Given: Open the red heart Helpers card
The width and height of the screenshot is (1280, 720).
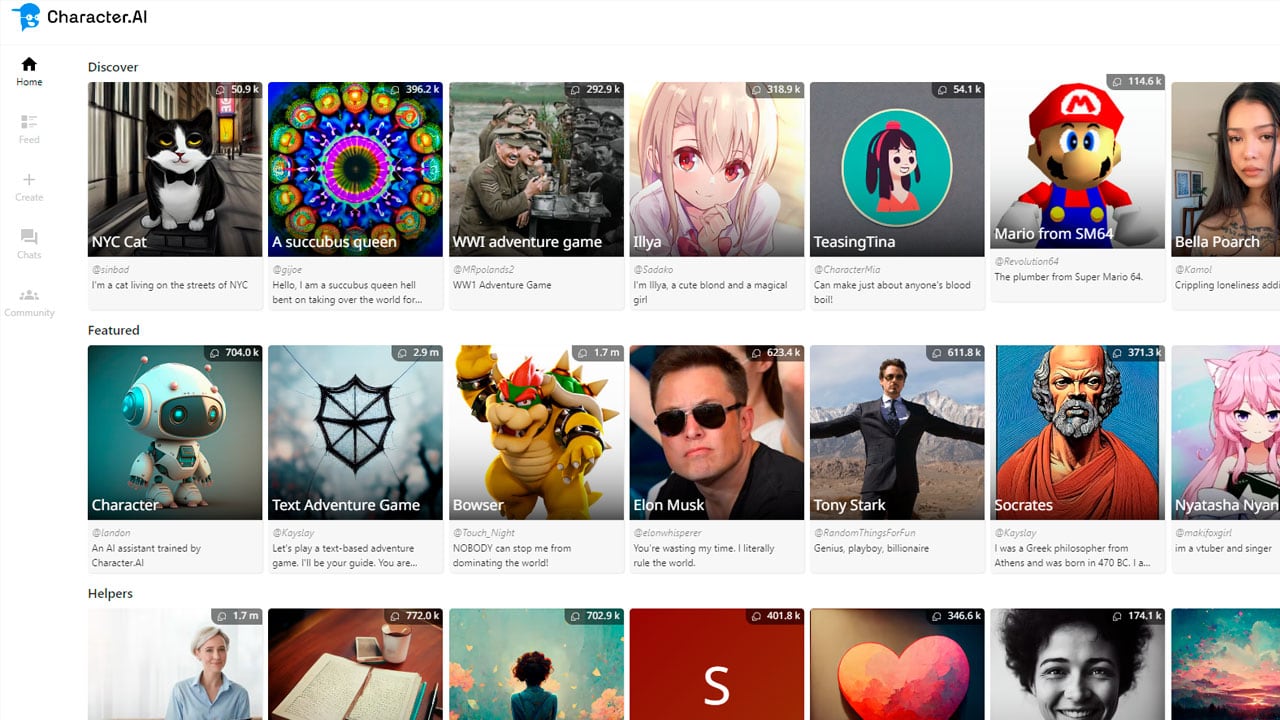Looking at the screenshot, I should 897,664.
